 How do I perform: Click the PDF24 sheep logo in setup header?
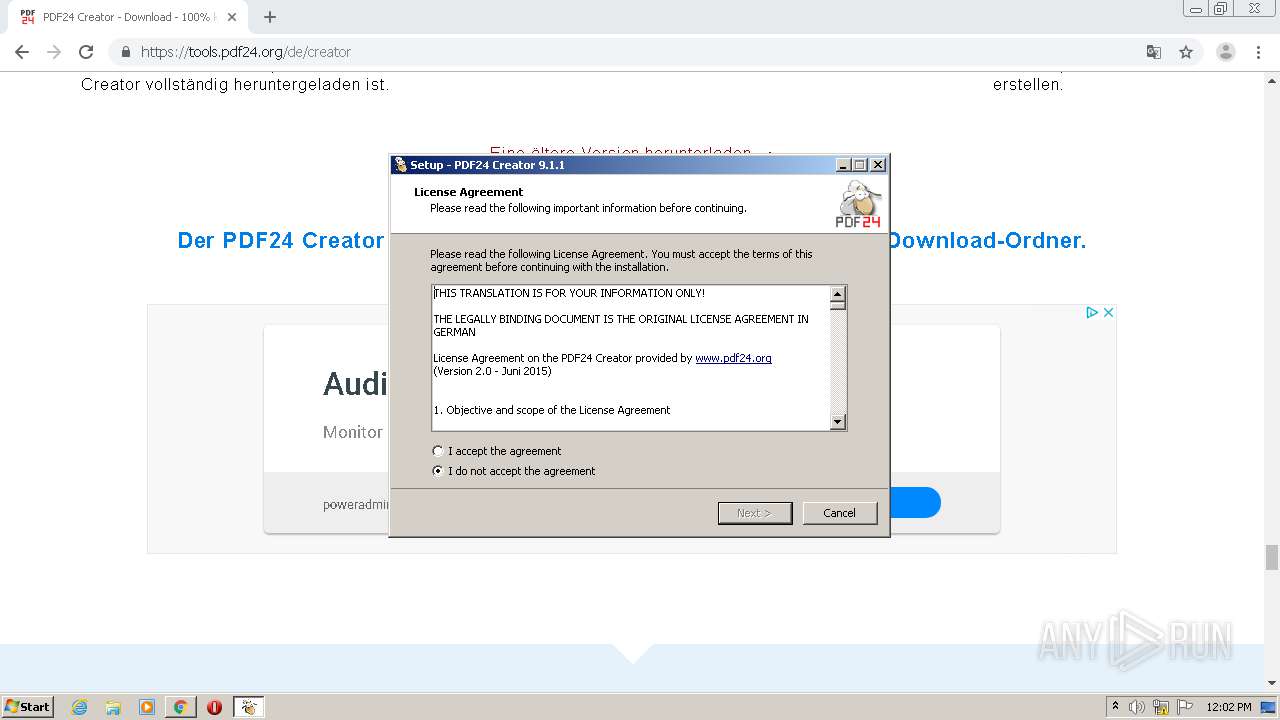tap(858, 204)
